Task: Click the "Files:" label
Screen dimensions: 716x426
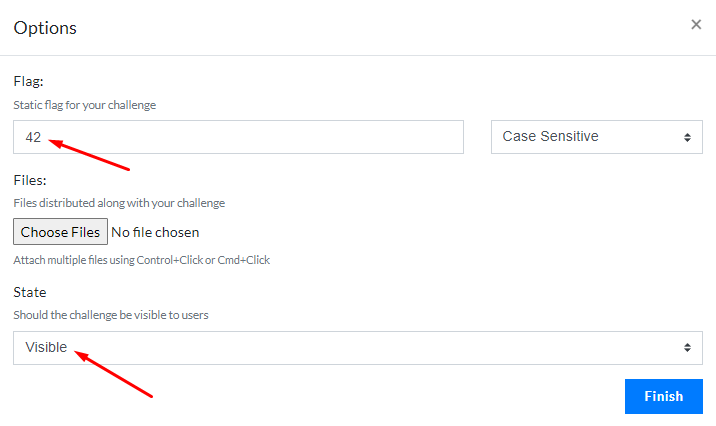Action: (x=30, y=180)
